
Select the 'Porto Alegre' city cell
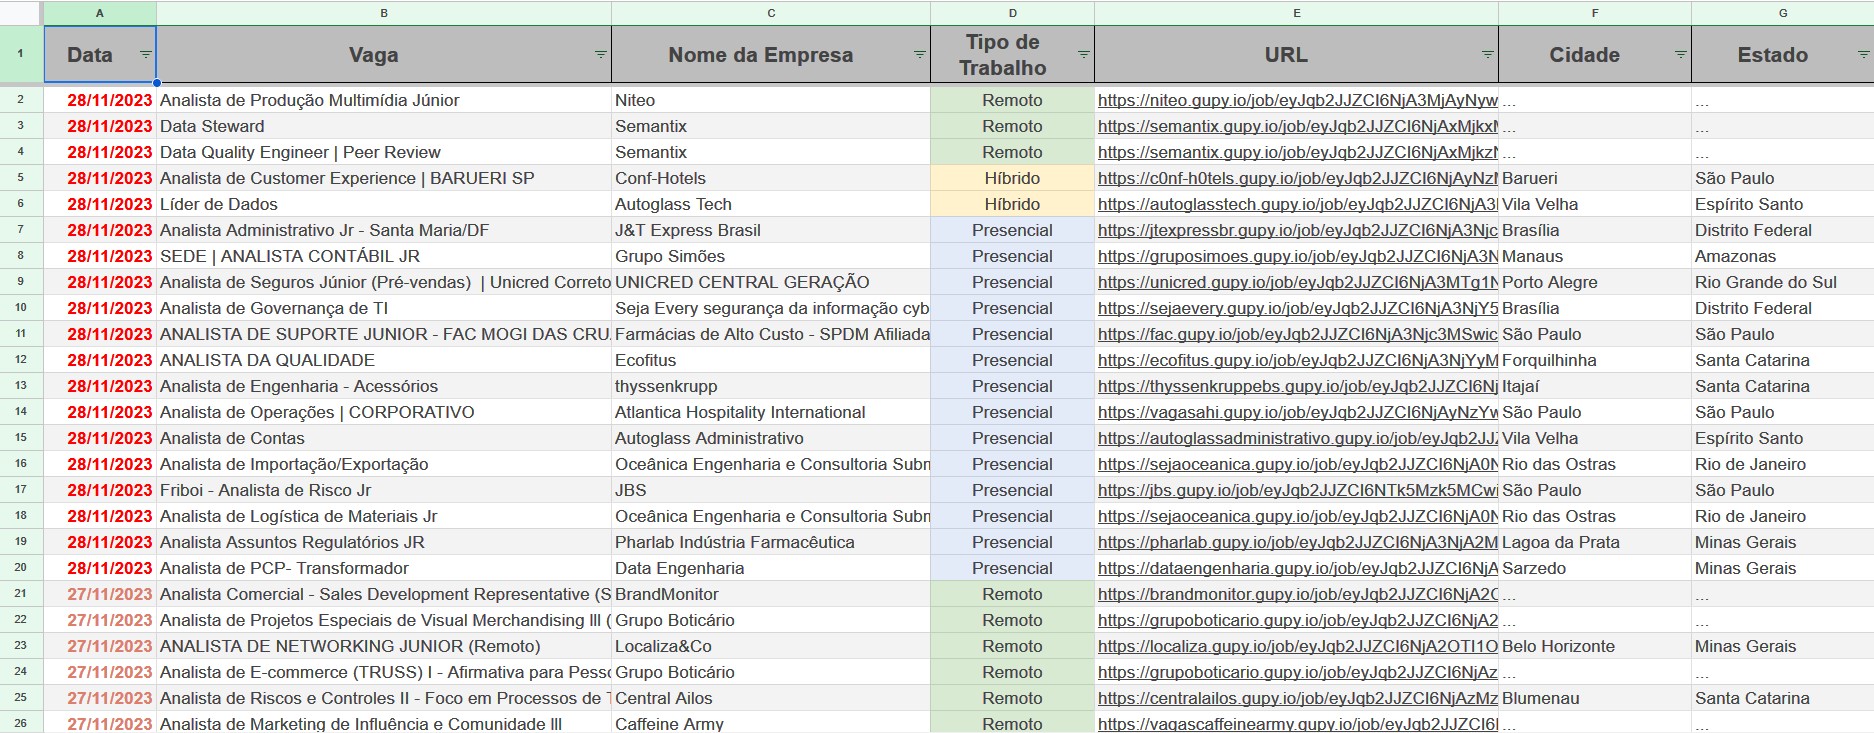point(1595,282)
